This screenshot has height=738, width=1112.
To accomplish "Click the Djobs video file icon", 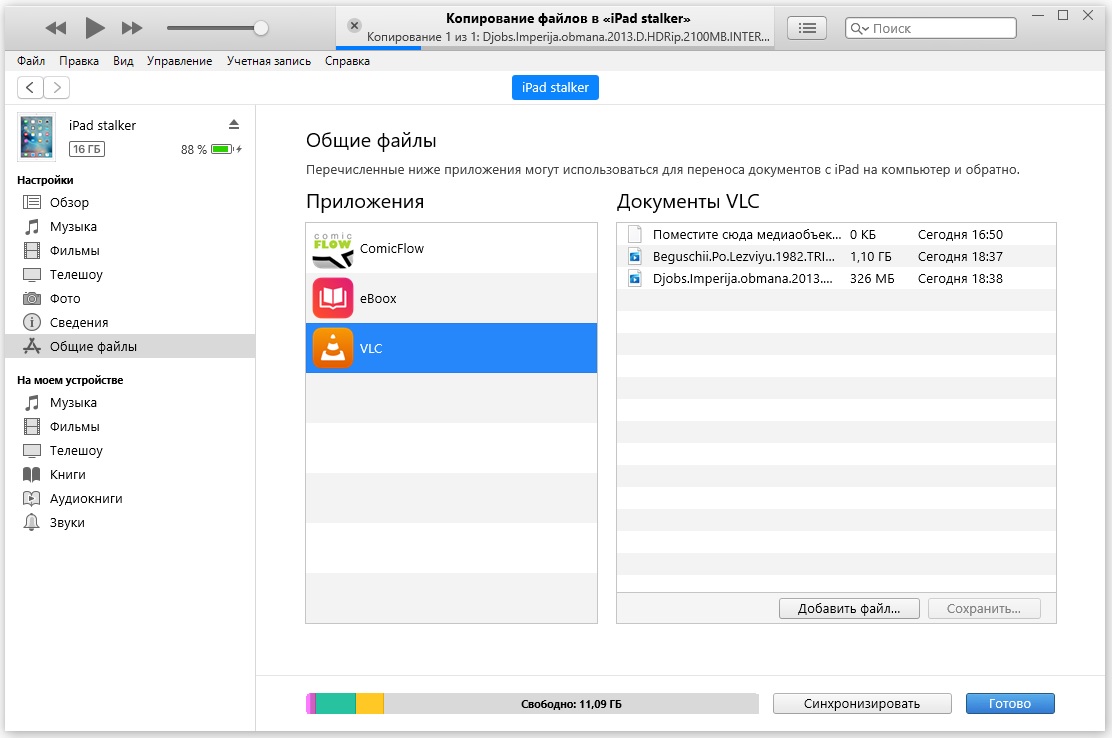I will click(x=635, y=278).
